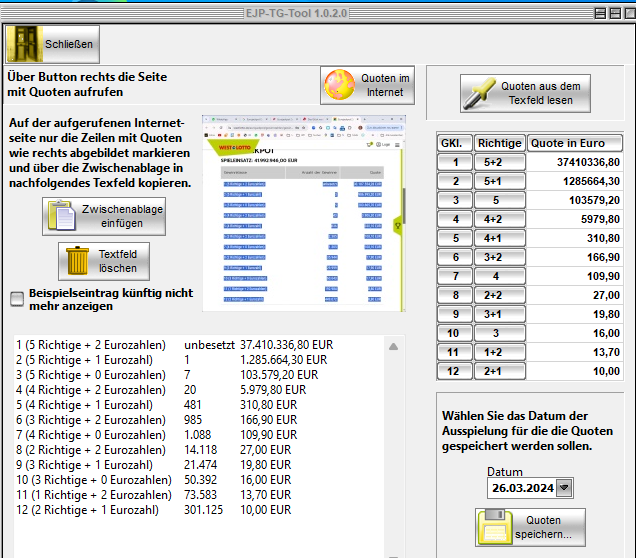Click the 'Datum' label
Screen dimensions: 636x558
(x=505, y=472)
